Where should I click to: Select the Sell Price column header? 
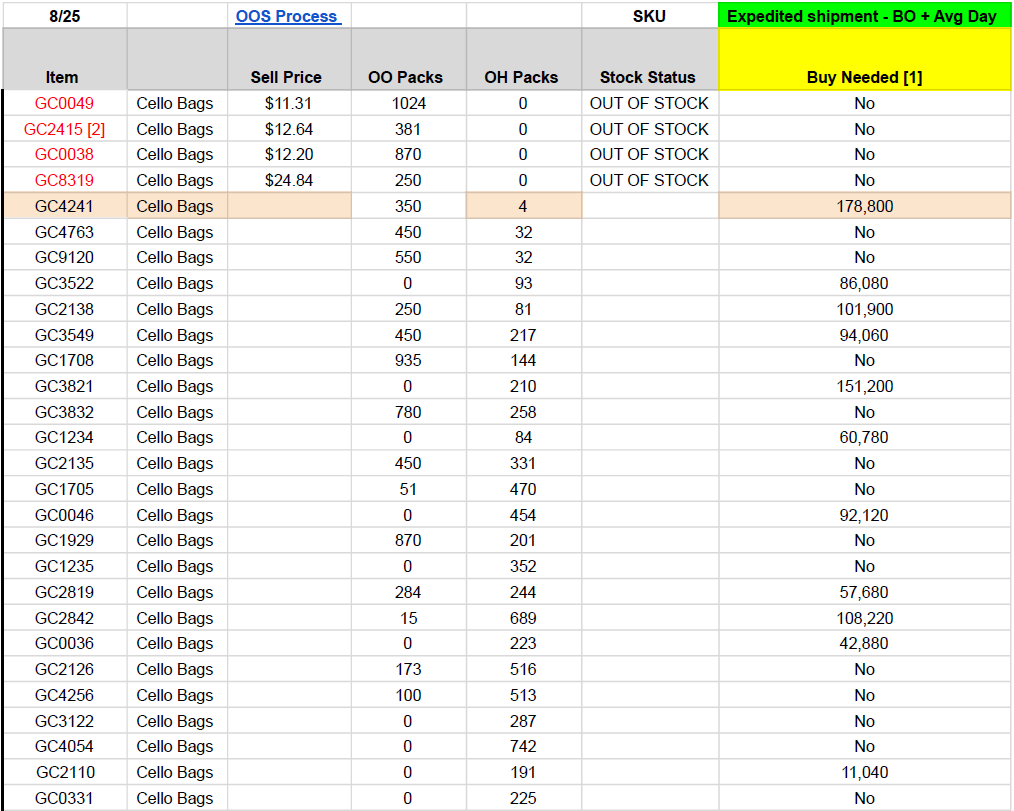pos(287,77)
